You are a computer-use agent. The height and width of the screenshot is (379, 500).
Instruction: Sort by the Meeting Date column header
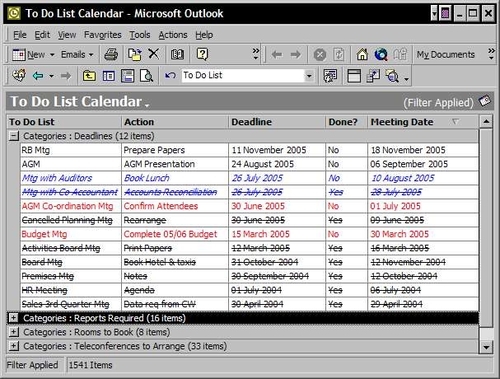tap(423, 122)
